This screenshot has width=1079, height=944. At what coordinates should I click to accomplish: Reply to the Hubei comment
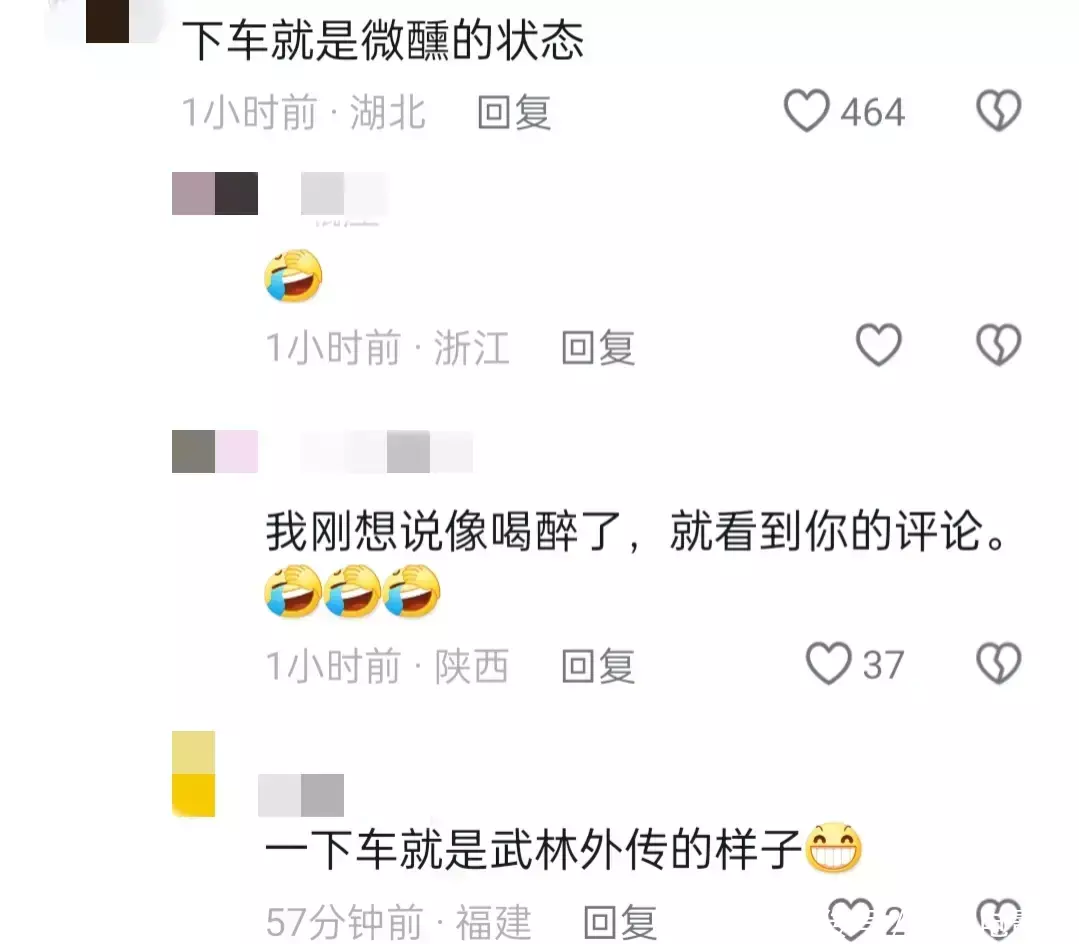coord(514,112)
